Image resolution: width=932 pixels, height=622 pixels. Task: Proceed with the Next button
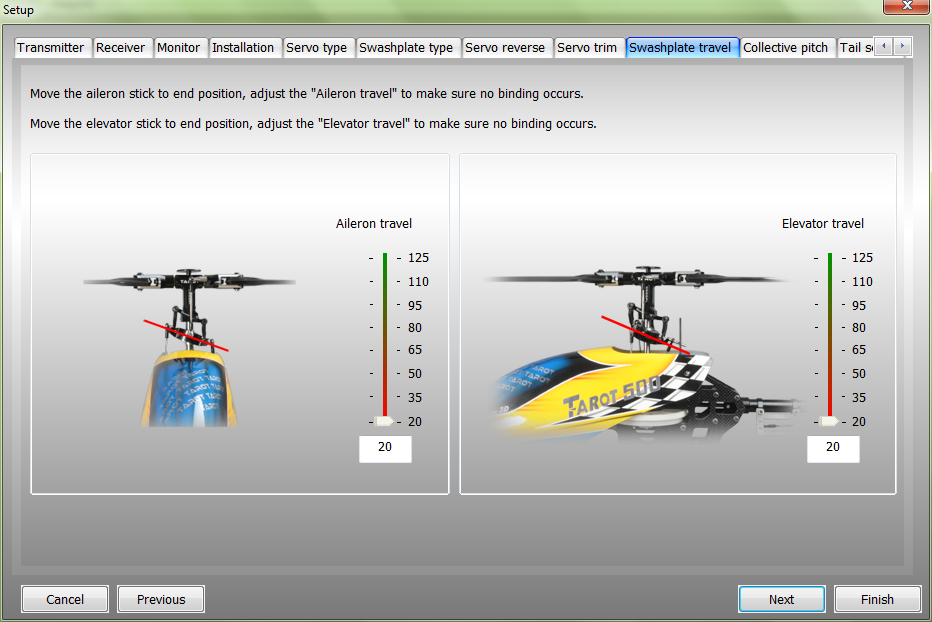click(781, 599)
